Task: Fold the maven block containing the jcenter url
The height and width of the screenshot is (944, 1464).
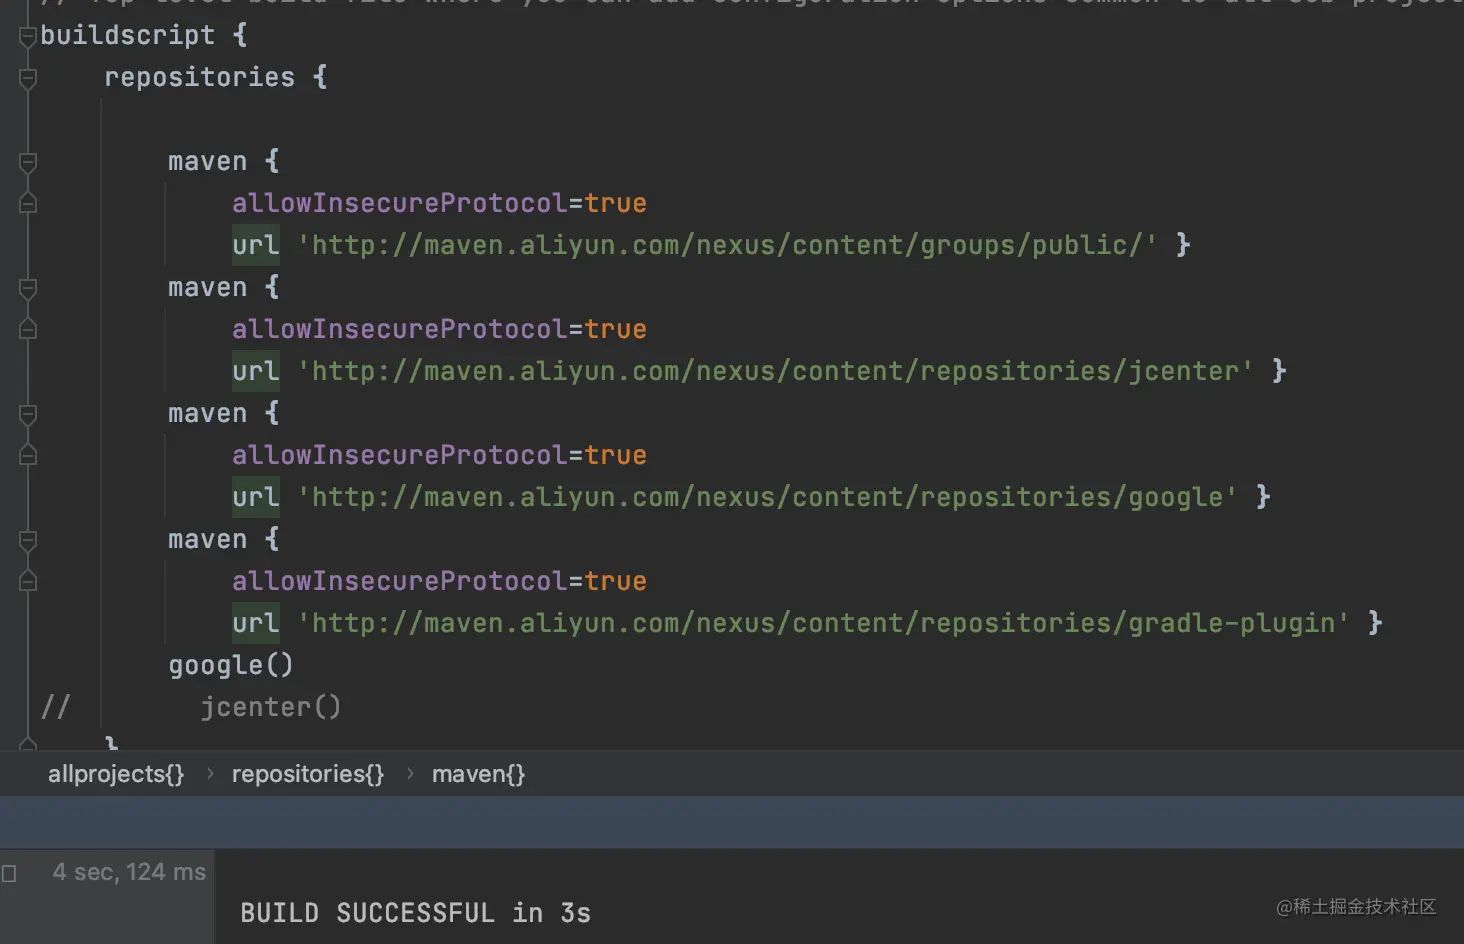Action: pos(28,289)
